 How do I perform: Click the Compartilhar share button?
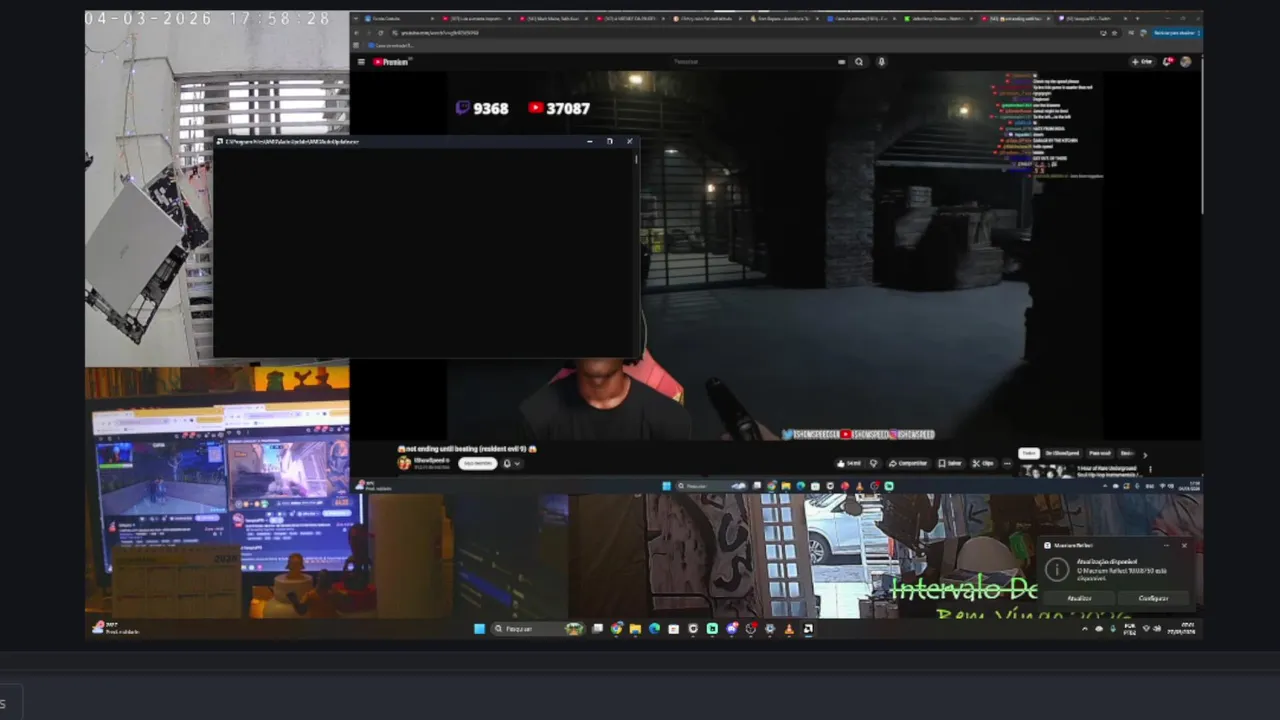pos(907,463)
